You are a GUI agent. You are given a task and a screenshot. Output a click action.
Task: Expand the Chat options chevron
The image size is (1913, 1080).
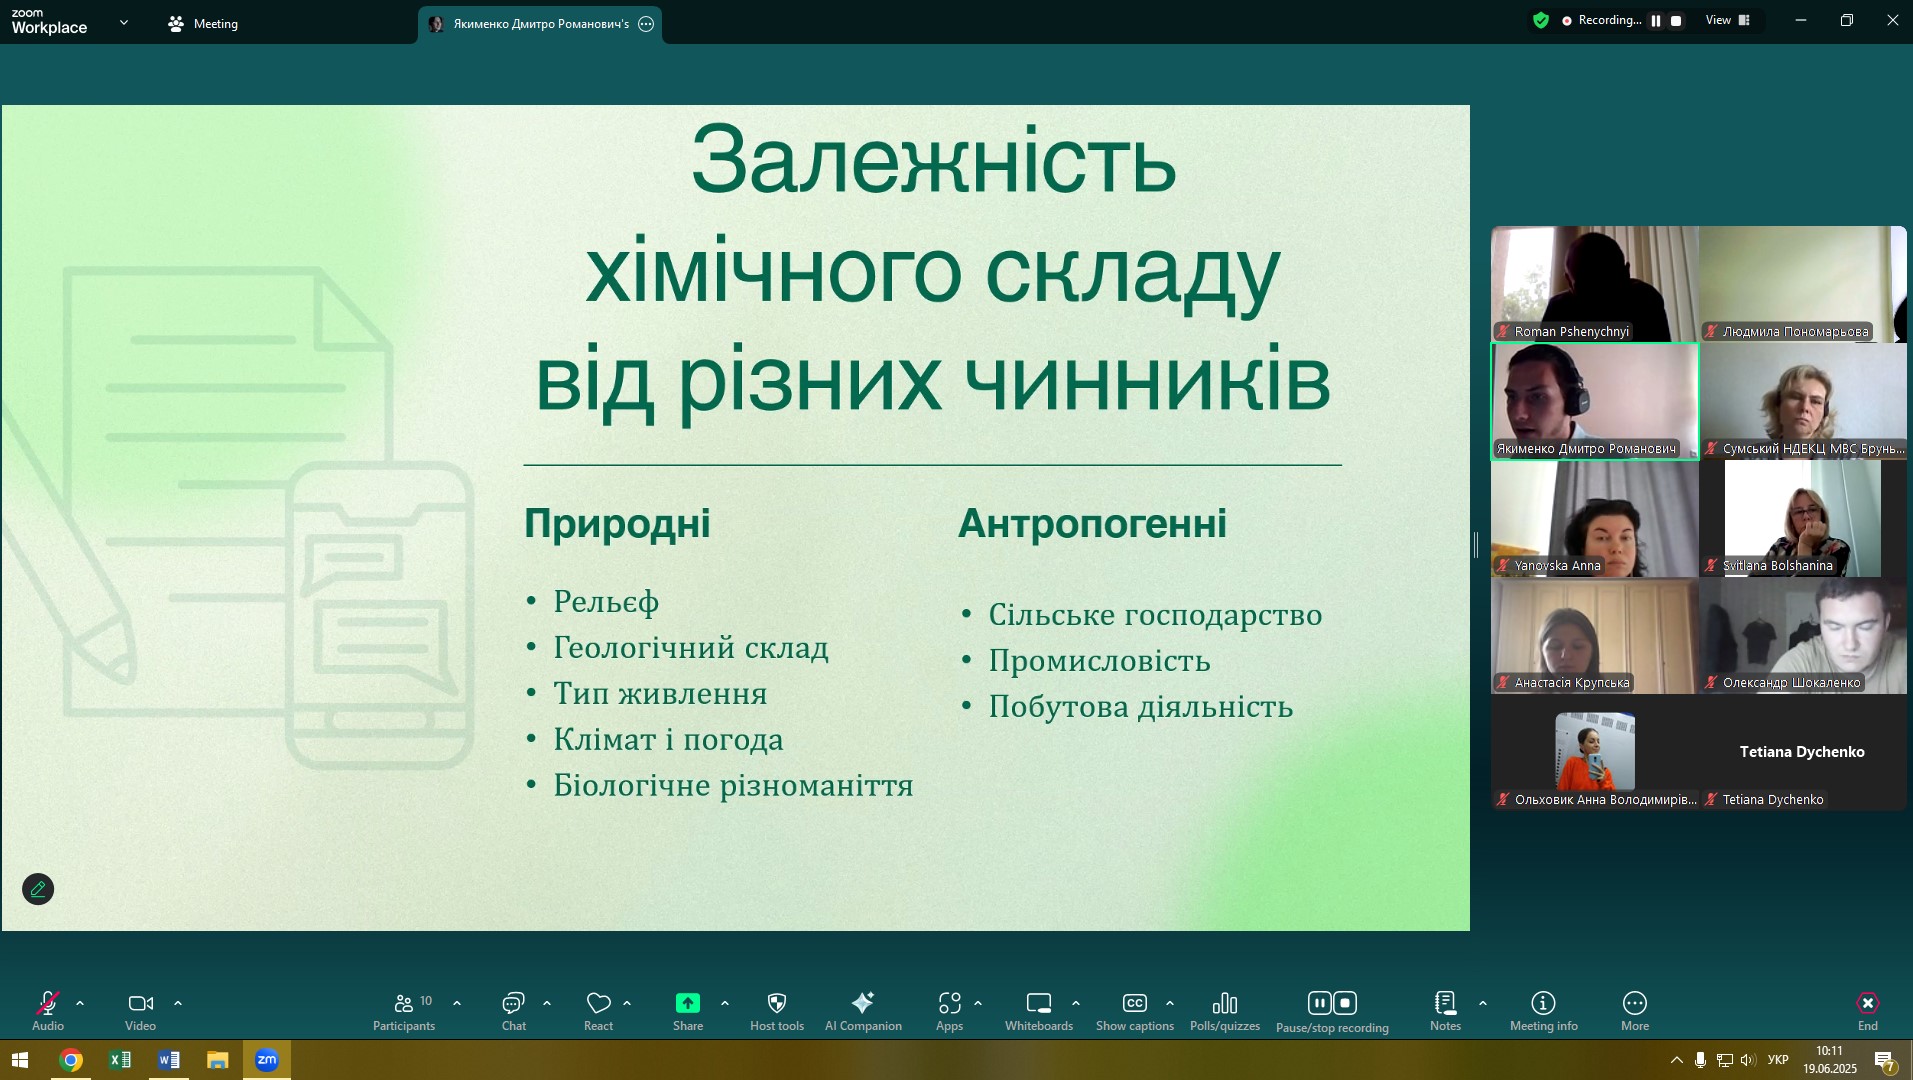(x=547, y=1003)
